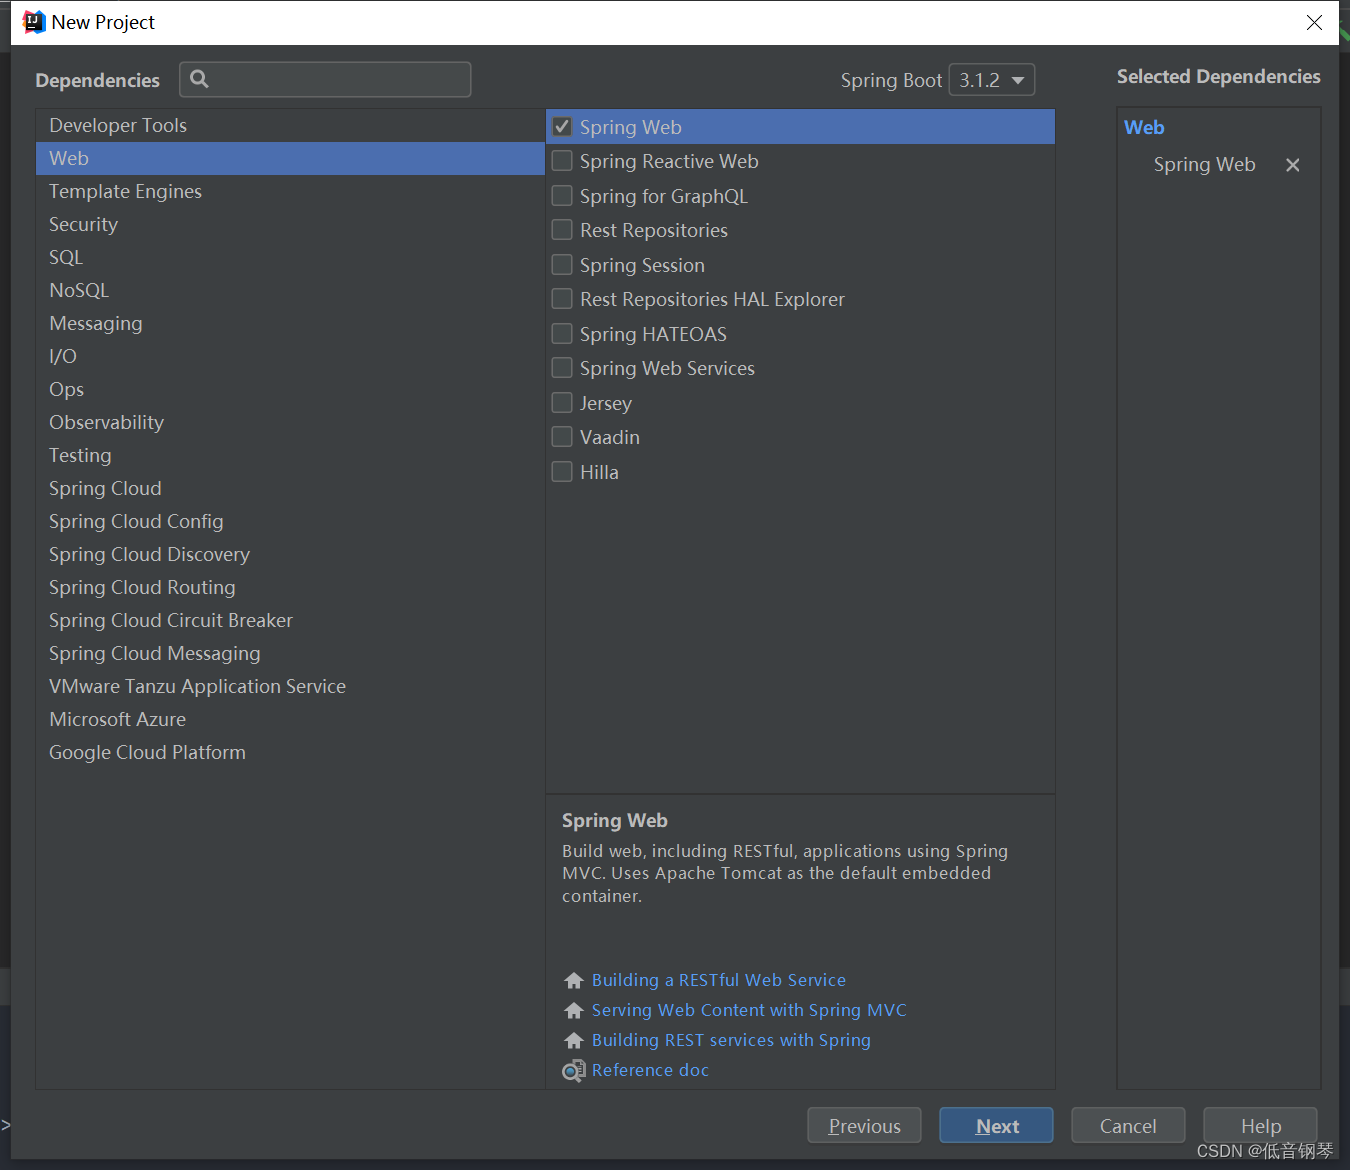Viewport: 1350px width, 1170px height.
Task: Select the Messaging category
Action: point(290,323)
